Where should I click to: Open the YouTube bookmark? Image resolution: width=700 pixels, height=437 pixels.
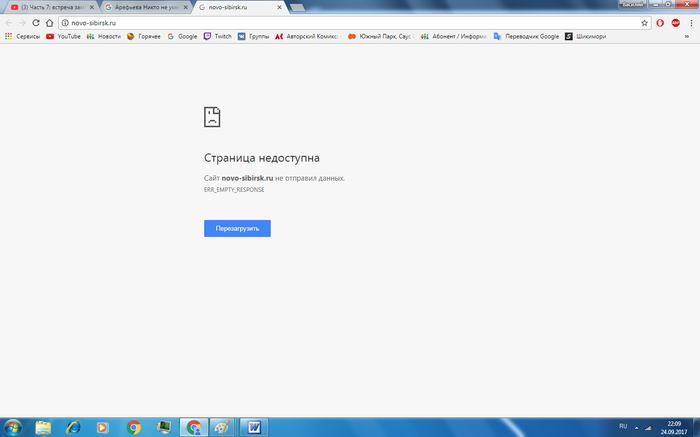click(x=63, y=36)
